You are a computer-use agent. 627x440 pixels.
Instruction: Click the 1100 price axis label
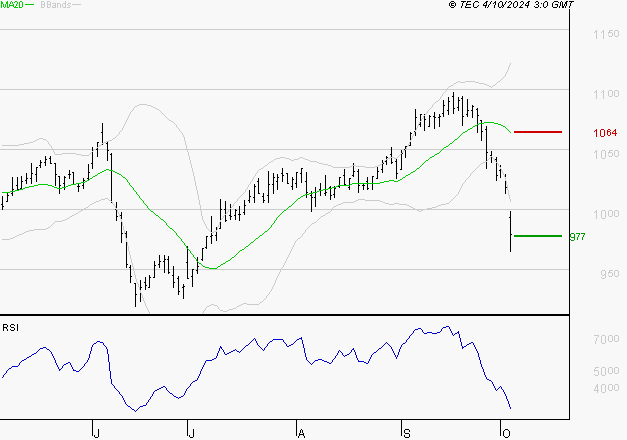pyautogui.click(x=606, y=94)
